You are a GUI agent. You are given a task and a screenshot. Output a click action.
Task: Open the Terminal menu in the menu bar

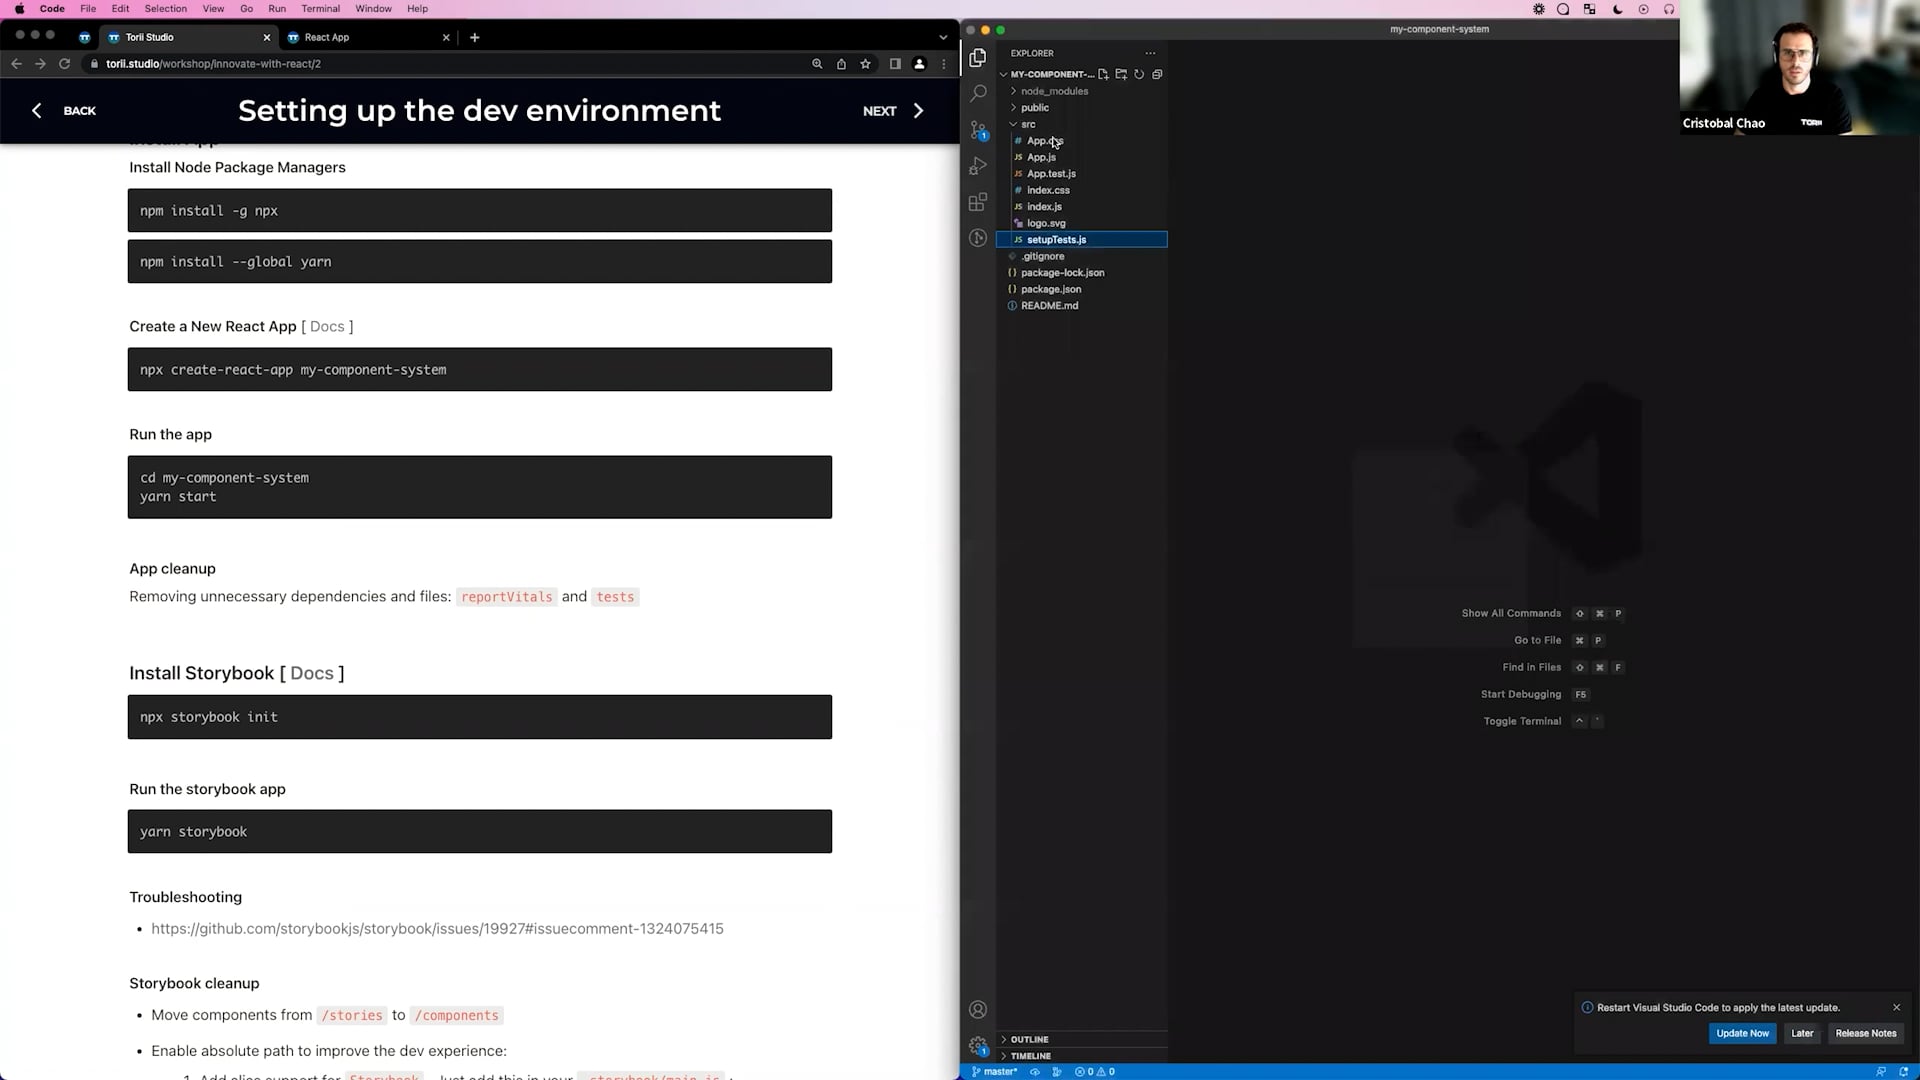coord(320,8)
